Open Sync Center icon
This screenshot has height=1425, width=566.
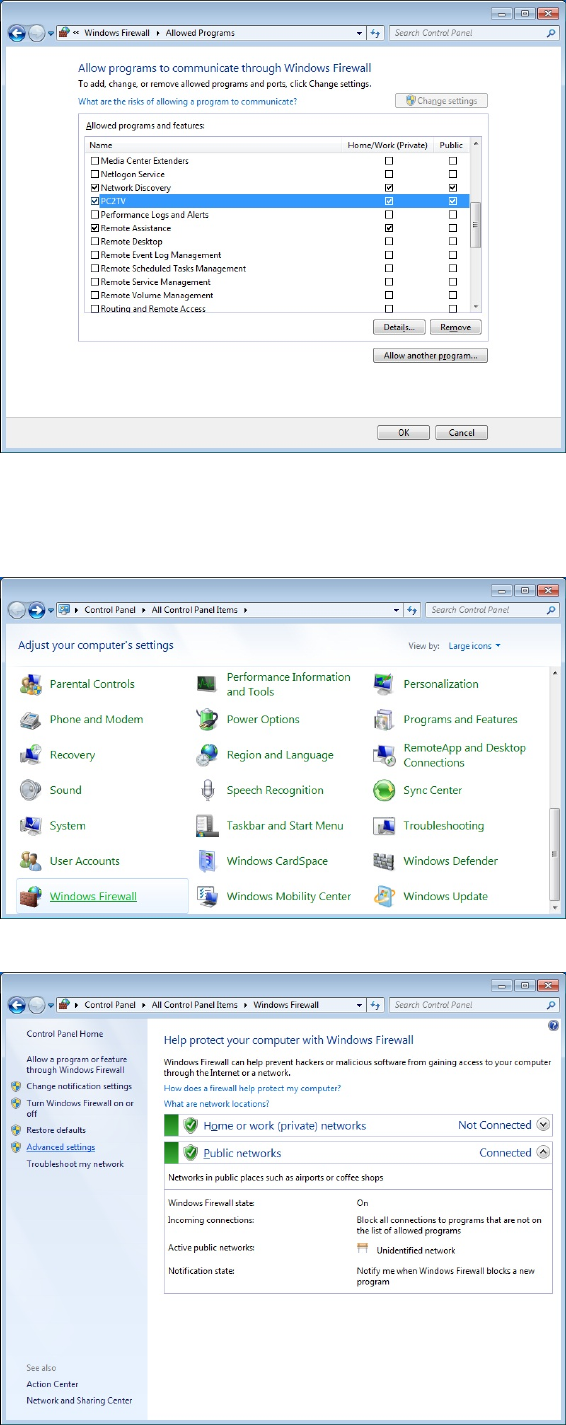coord(384,790)
